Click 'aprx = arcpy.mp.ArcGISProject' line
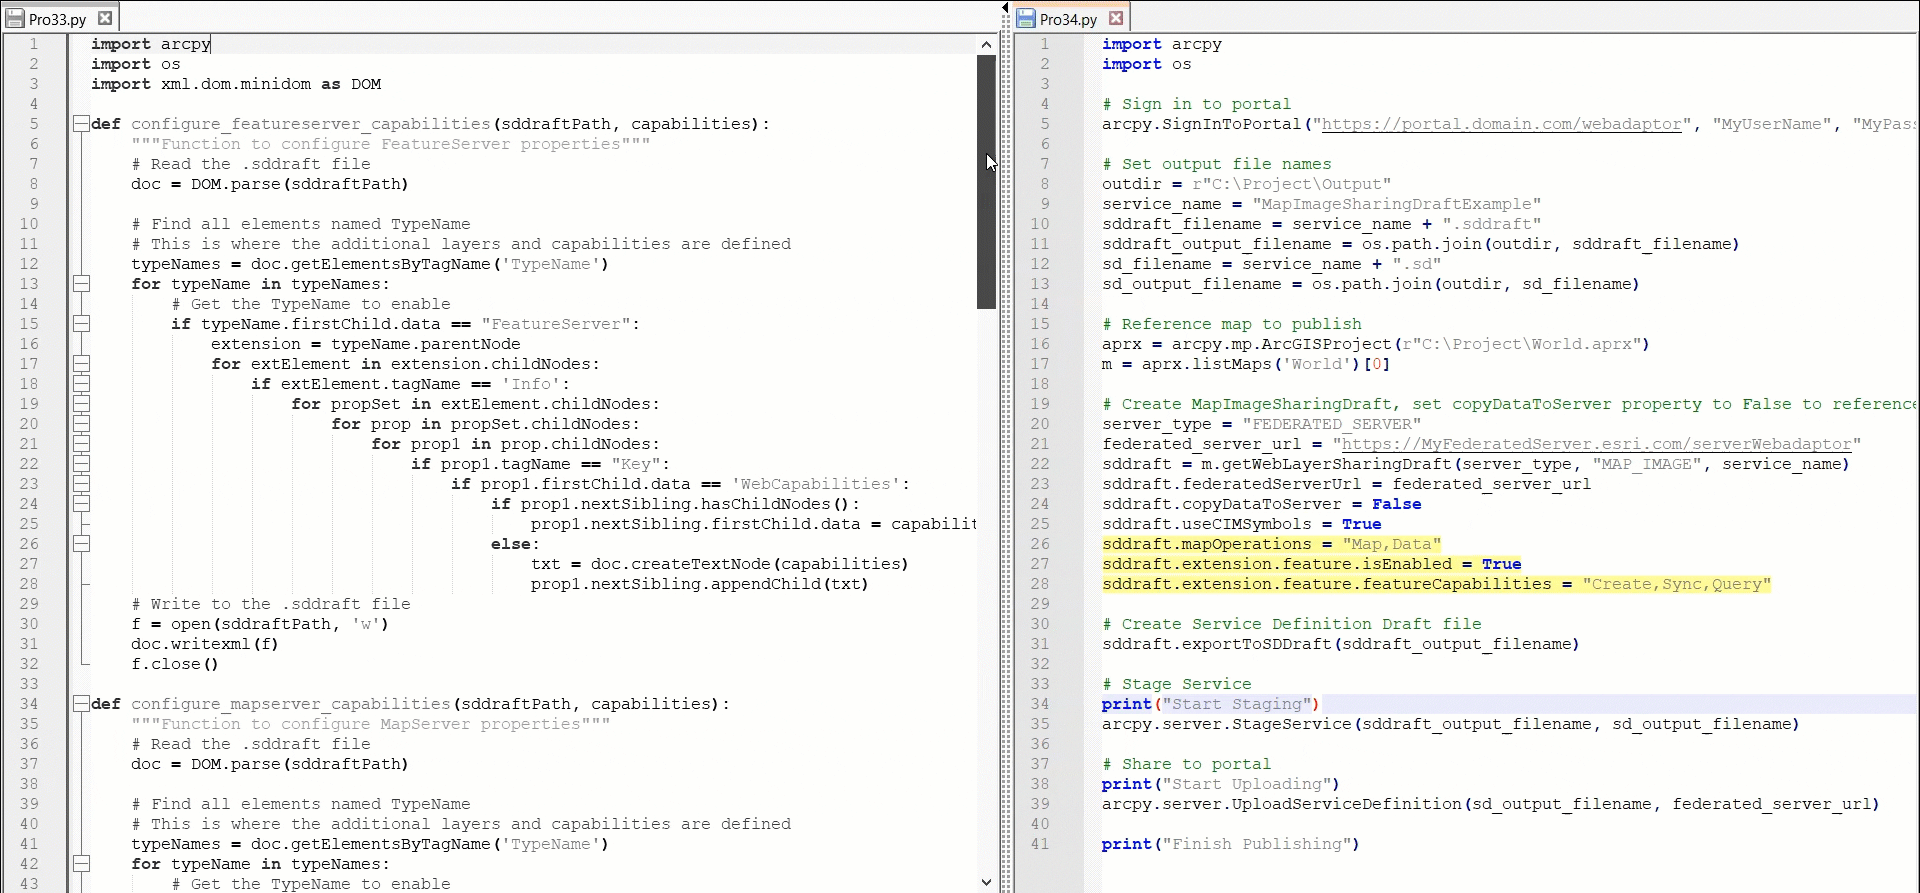The height and width of the screenshot is (893, 1920). tap(1376, 344)
